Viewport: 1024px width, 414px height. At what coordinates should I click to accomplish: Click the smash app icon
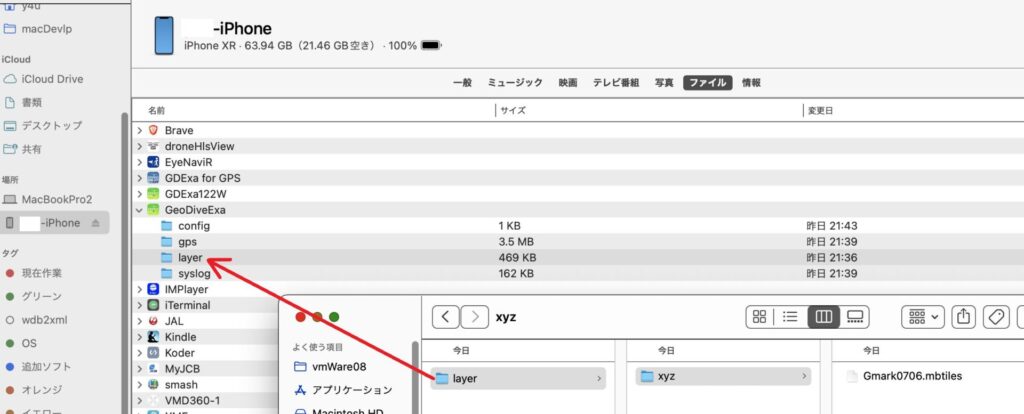153,385
